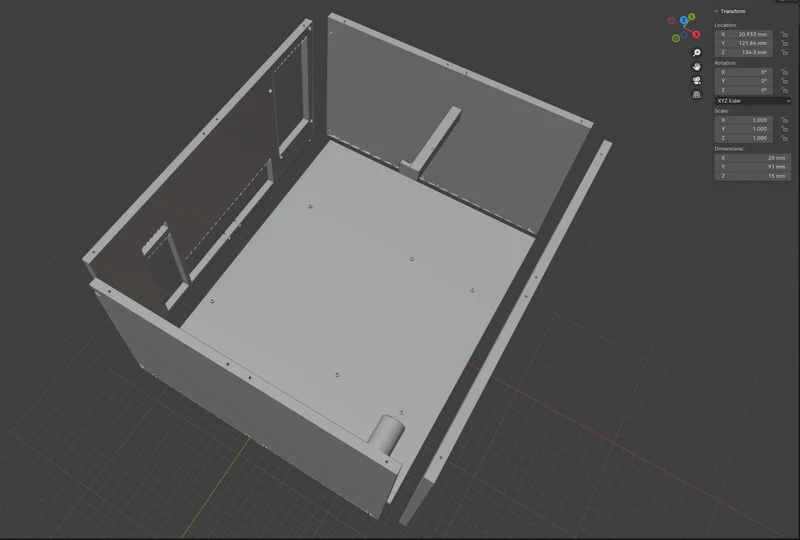Click the blue Z axis gizmo ball
This screenshot has height=540, width=800.
click(x=684, y=20)
